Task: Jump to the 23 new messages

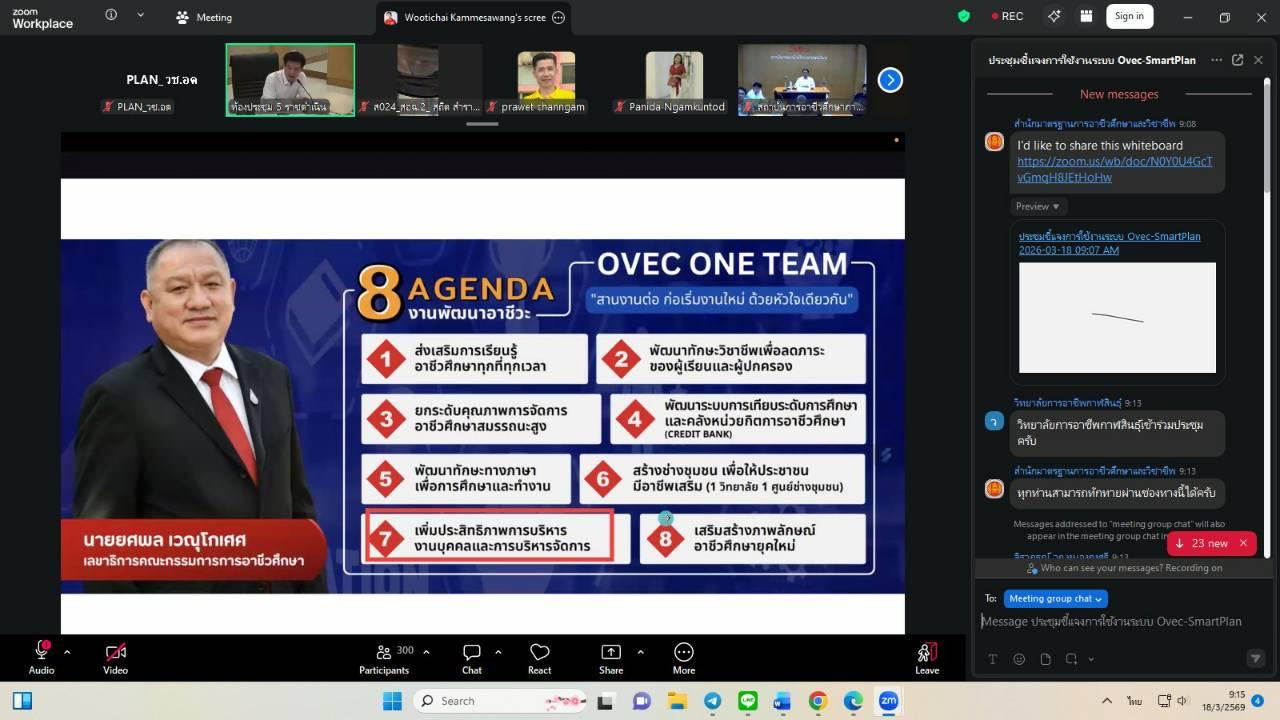Action: (1210, 543)
